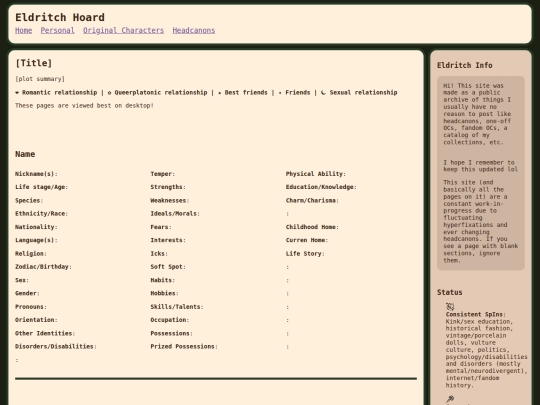540x405 pixels.
Task: Click the Religion: label
Action: point(31,253)
